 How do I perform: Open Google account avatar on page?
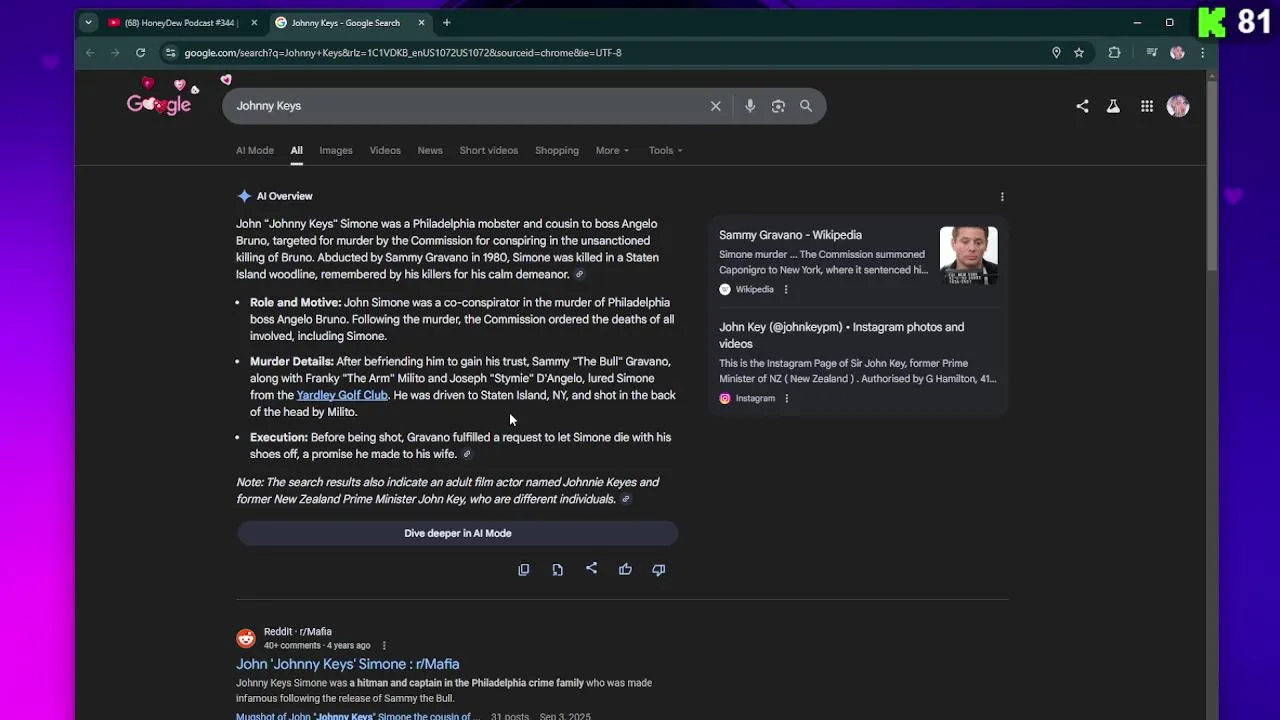[x=1178, y=106]
